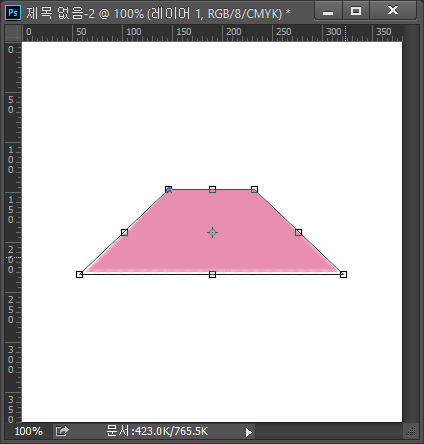
Task: Click the Photoshop Ps icon in title bar
Action: click(x=13, y=13)
